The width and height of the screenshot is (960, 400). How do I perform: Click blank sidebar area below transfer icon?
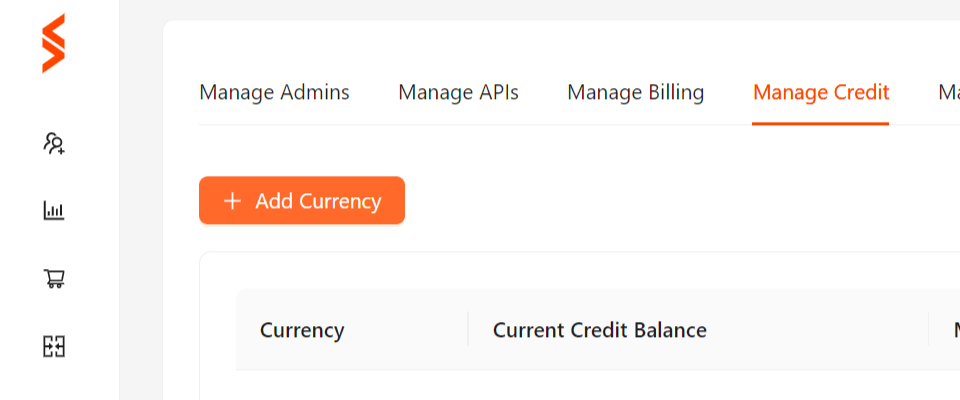click(x=59, y=380)
